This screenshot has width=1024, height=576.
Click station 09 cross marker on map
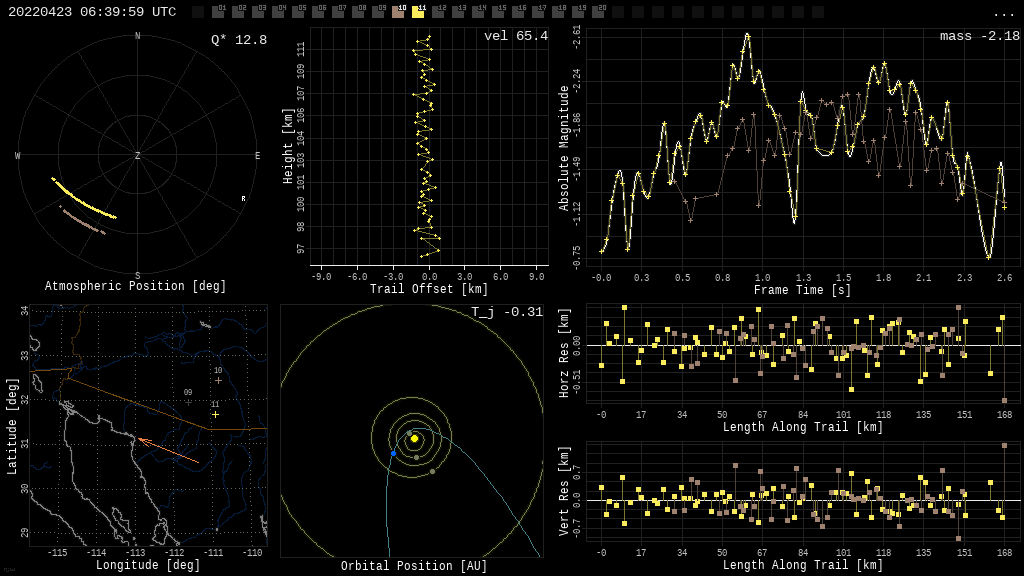188,402
